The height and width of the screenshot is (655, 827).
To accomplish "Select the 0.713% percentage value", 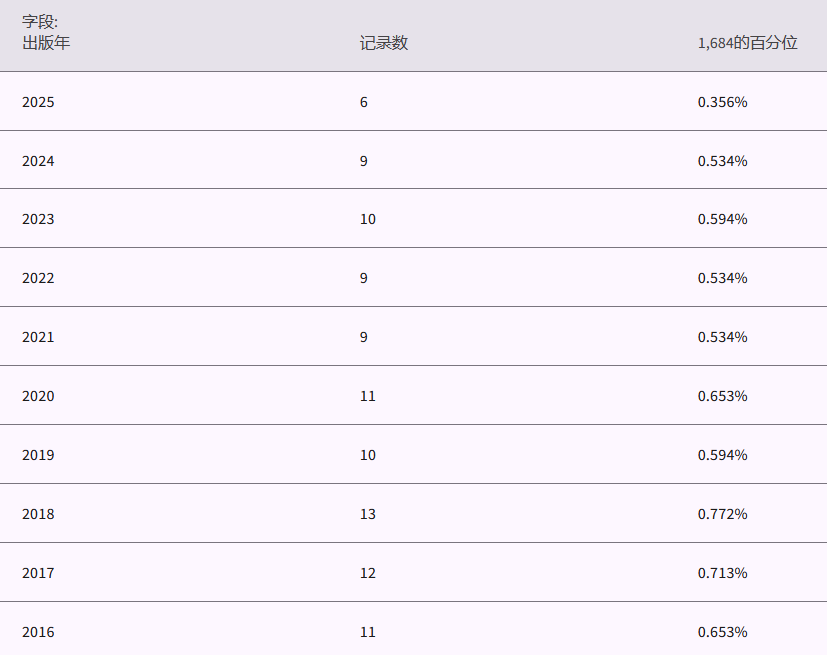I will pyautogui.click(x=722, y=573).
